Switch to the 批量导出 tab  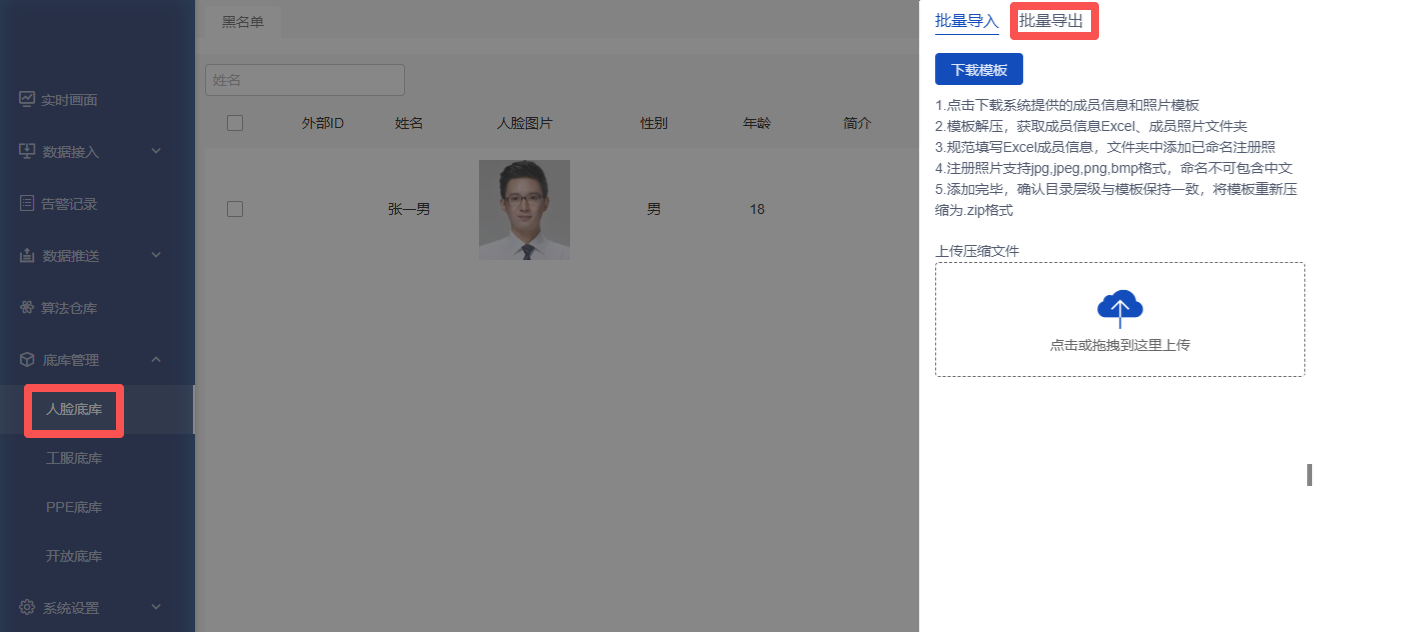click(1051, 21)
